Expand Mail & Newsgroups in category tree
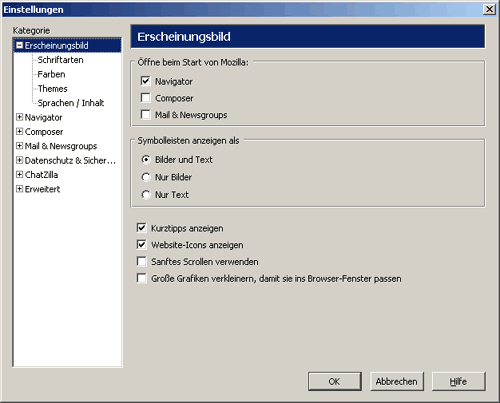The width and height of the screenshot is (500, 403). pos(20,146)
